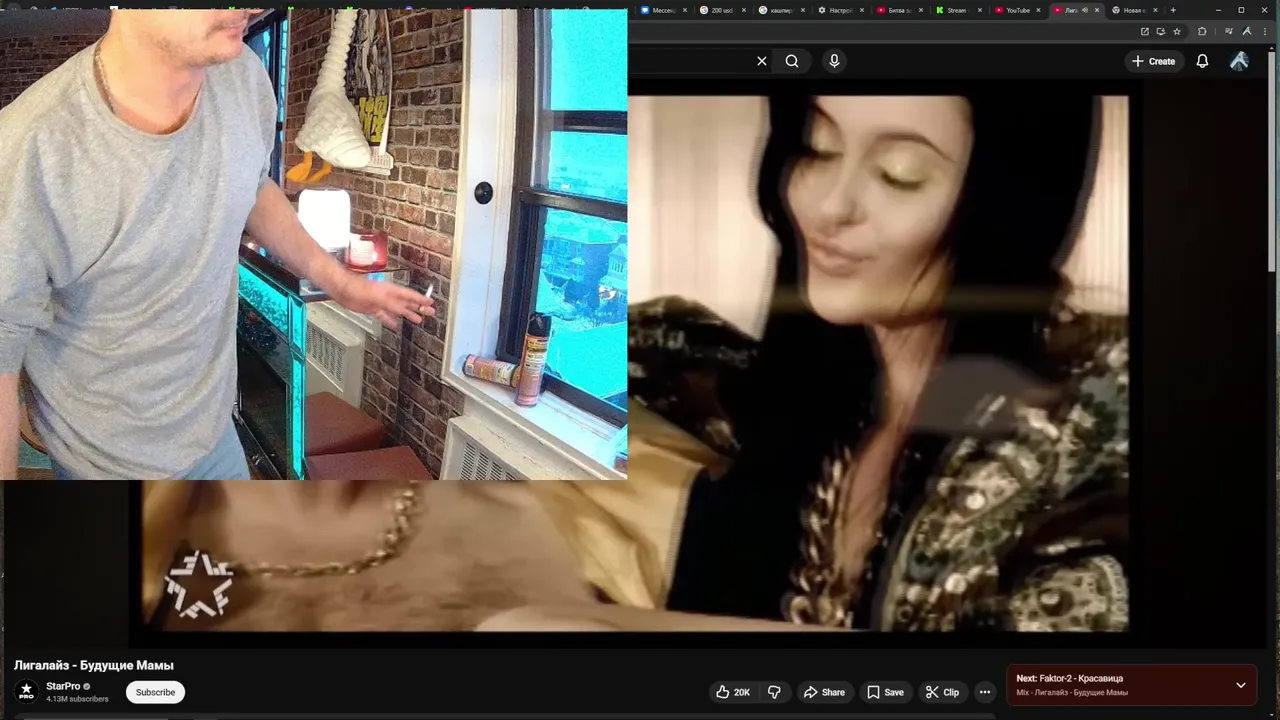Share the video
This screenshot has height=720, width=1280.
point(824,692)
